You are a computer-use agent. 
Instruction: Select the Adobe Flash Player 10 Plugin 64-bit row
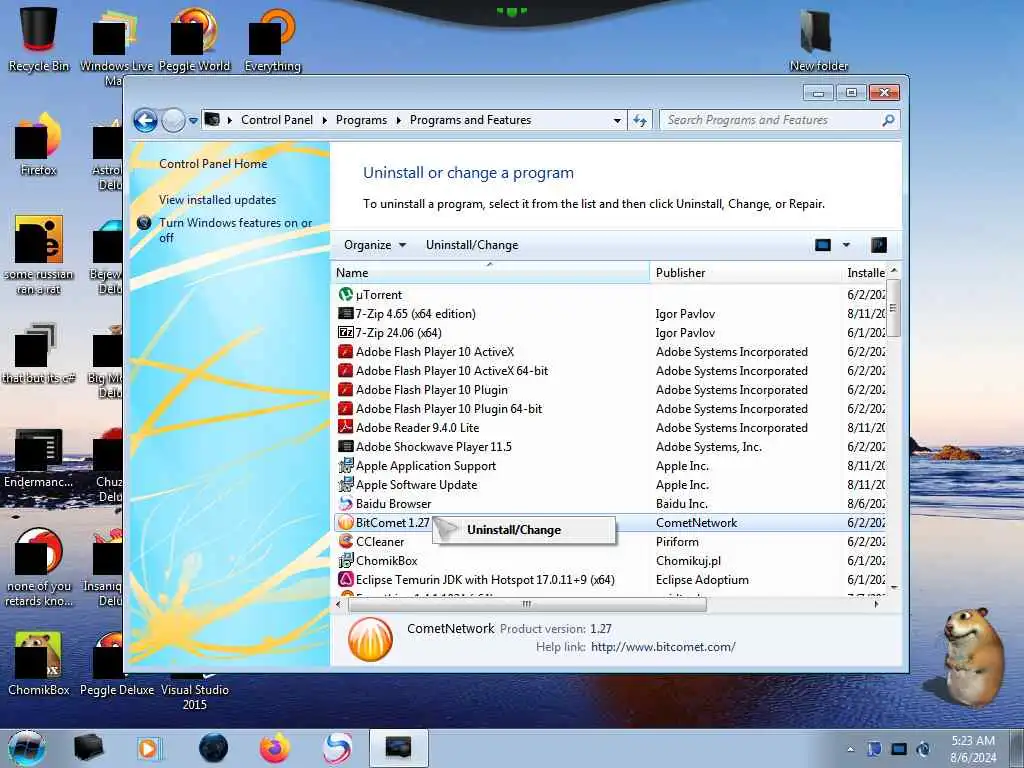tap(611, 409)
